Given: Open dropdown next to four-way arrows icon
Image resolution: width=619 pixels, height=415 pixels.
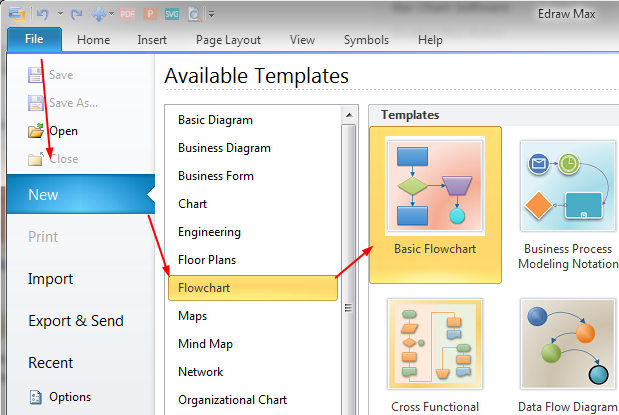Looking at the screenshot, I should click(x=112, y=14).
